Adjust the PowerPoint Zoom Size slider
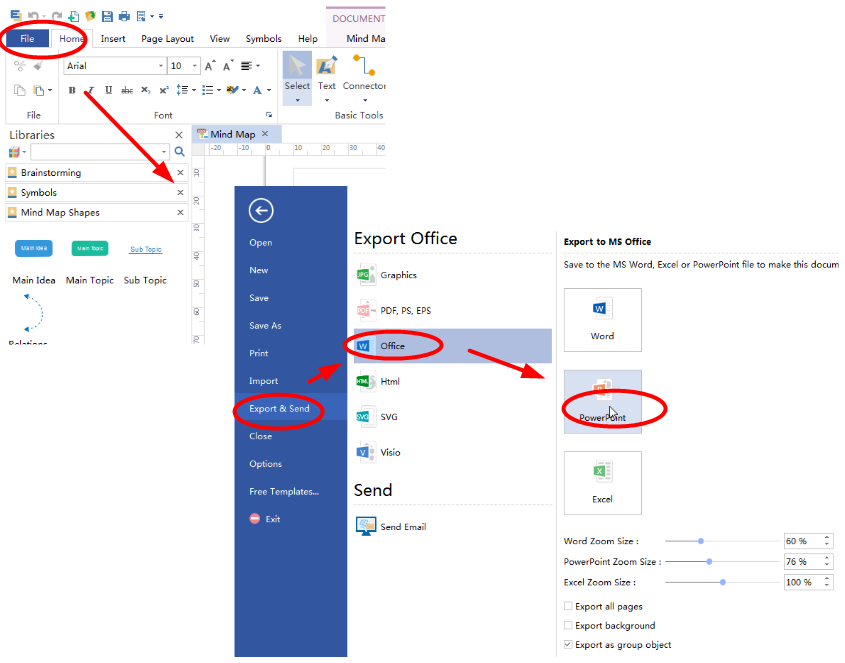Image resolution: width=845 pixels, height=663 pixels. [x=709, y=561]
